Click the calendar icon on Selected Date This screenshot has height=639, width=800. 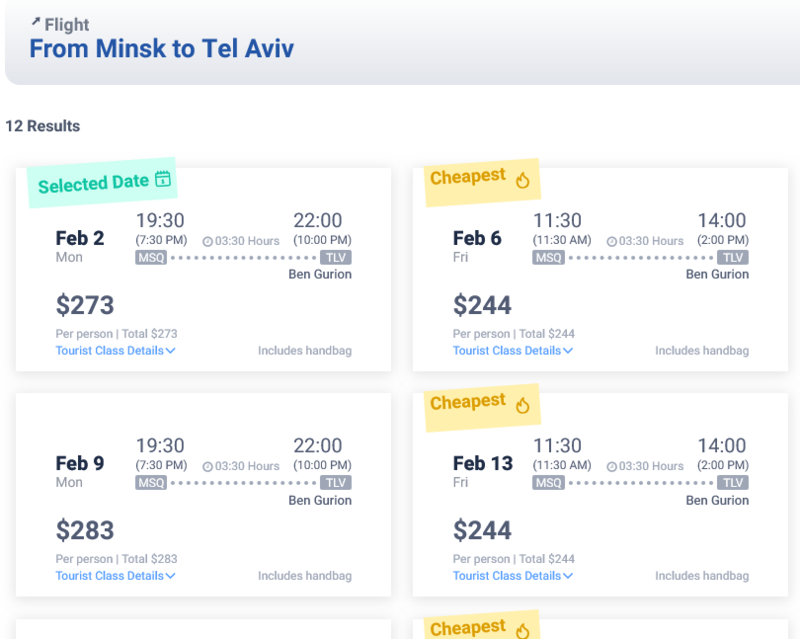point(163,180)
